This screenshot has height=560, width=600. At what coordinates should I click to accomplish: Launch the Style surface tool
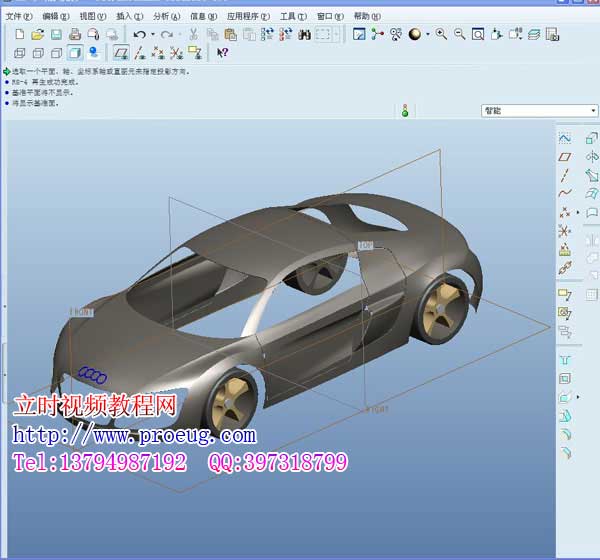pyautogui.click(x=592, y=212)
